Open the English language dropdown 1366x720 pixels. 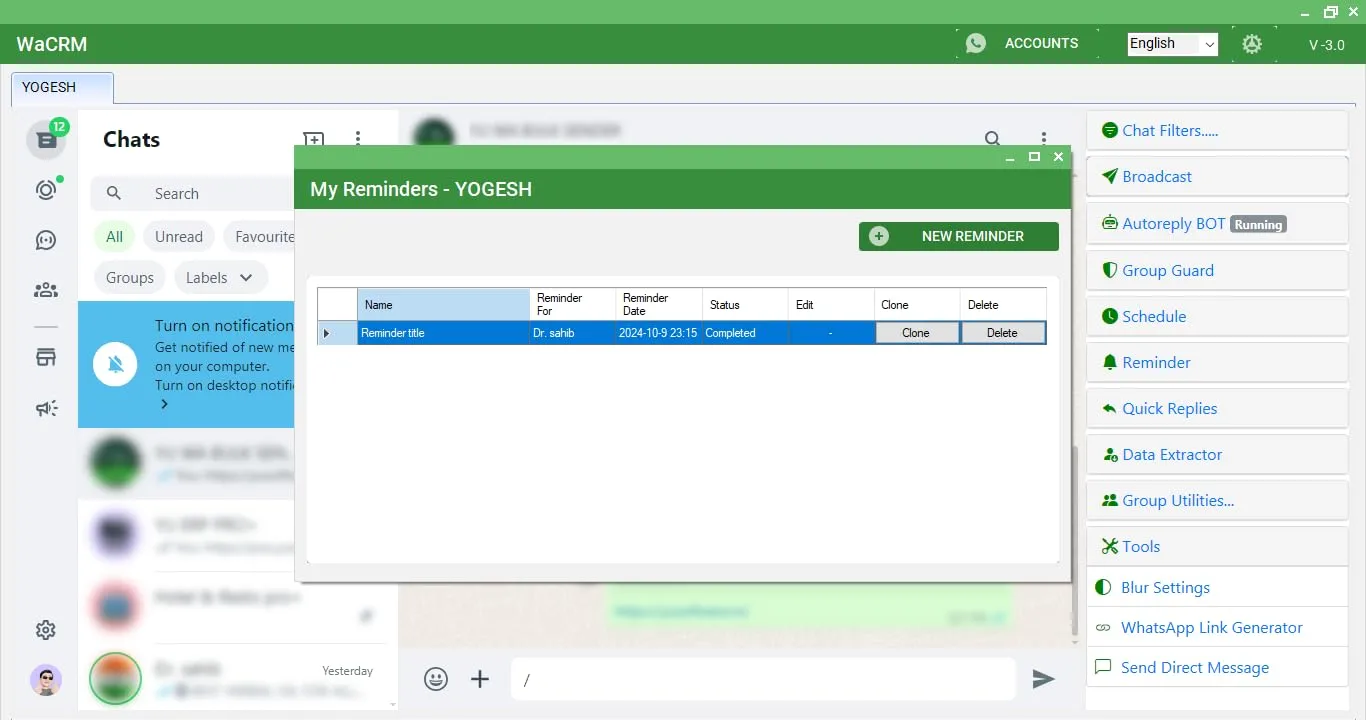coord(1172,44)
